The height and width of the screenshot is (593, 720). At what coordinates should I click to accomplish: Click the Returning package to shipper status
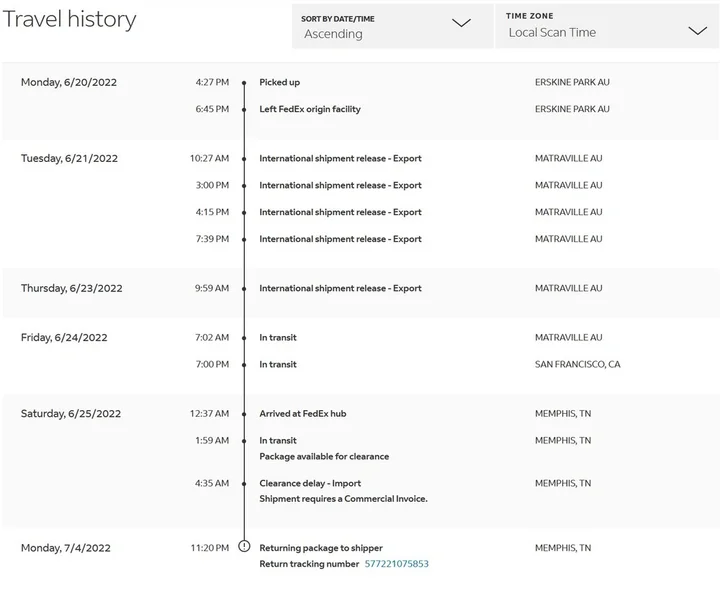(x=321, y=548)
